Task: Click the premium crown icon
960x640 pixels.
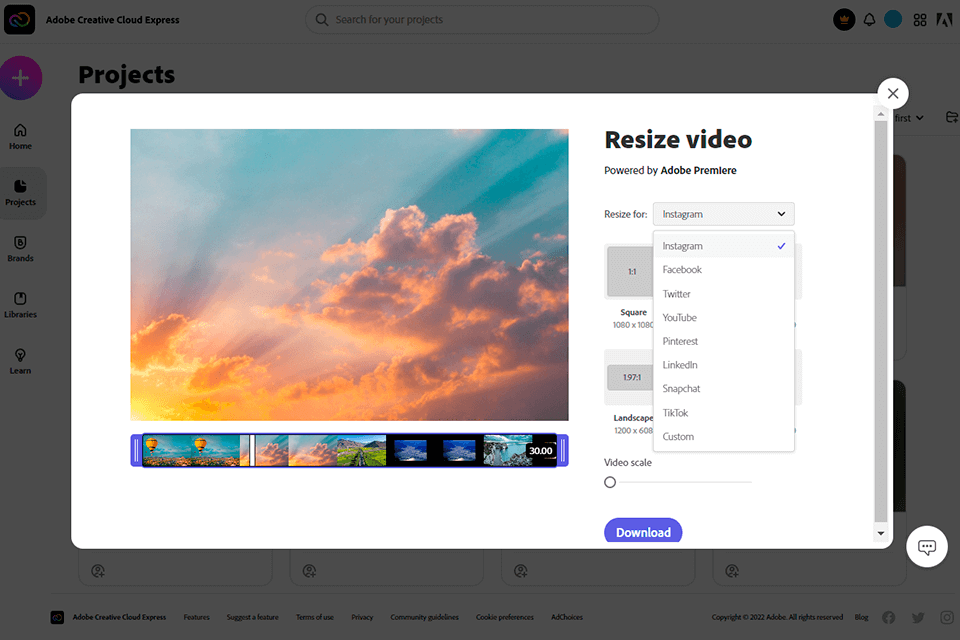Action: tap(844, 20)
